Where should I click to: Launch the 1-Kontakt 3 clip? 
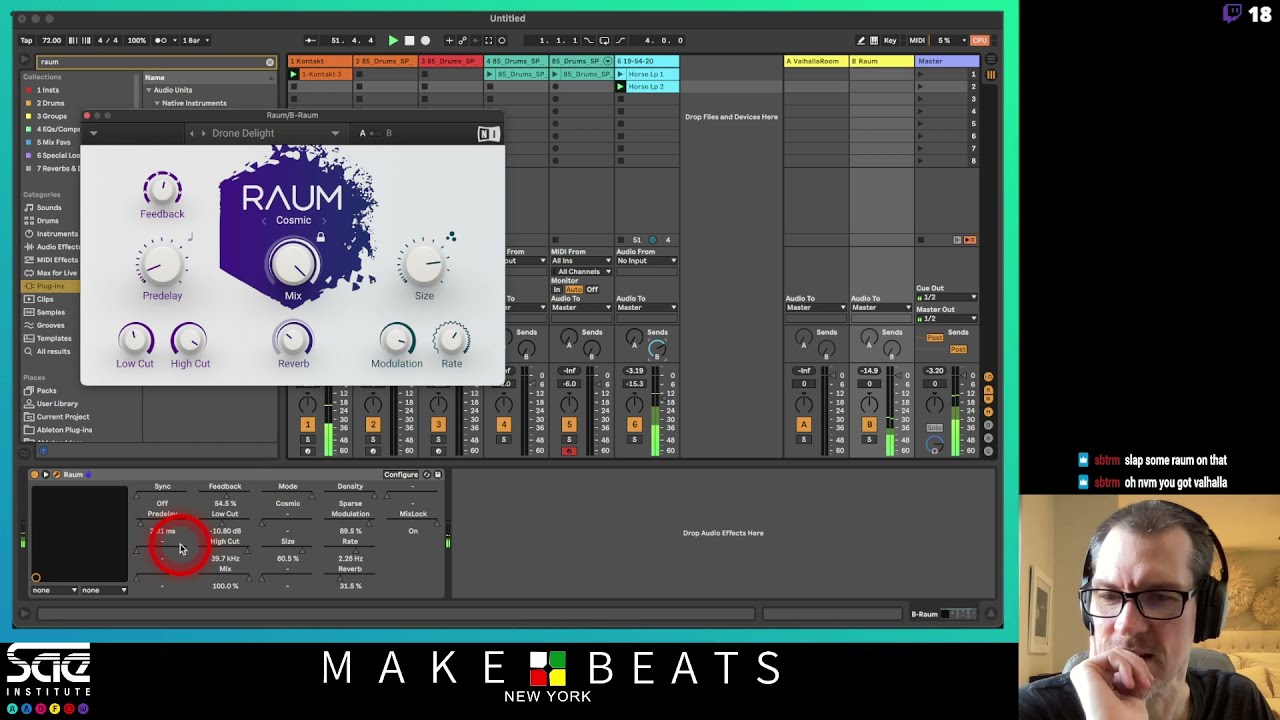(293, 74)
